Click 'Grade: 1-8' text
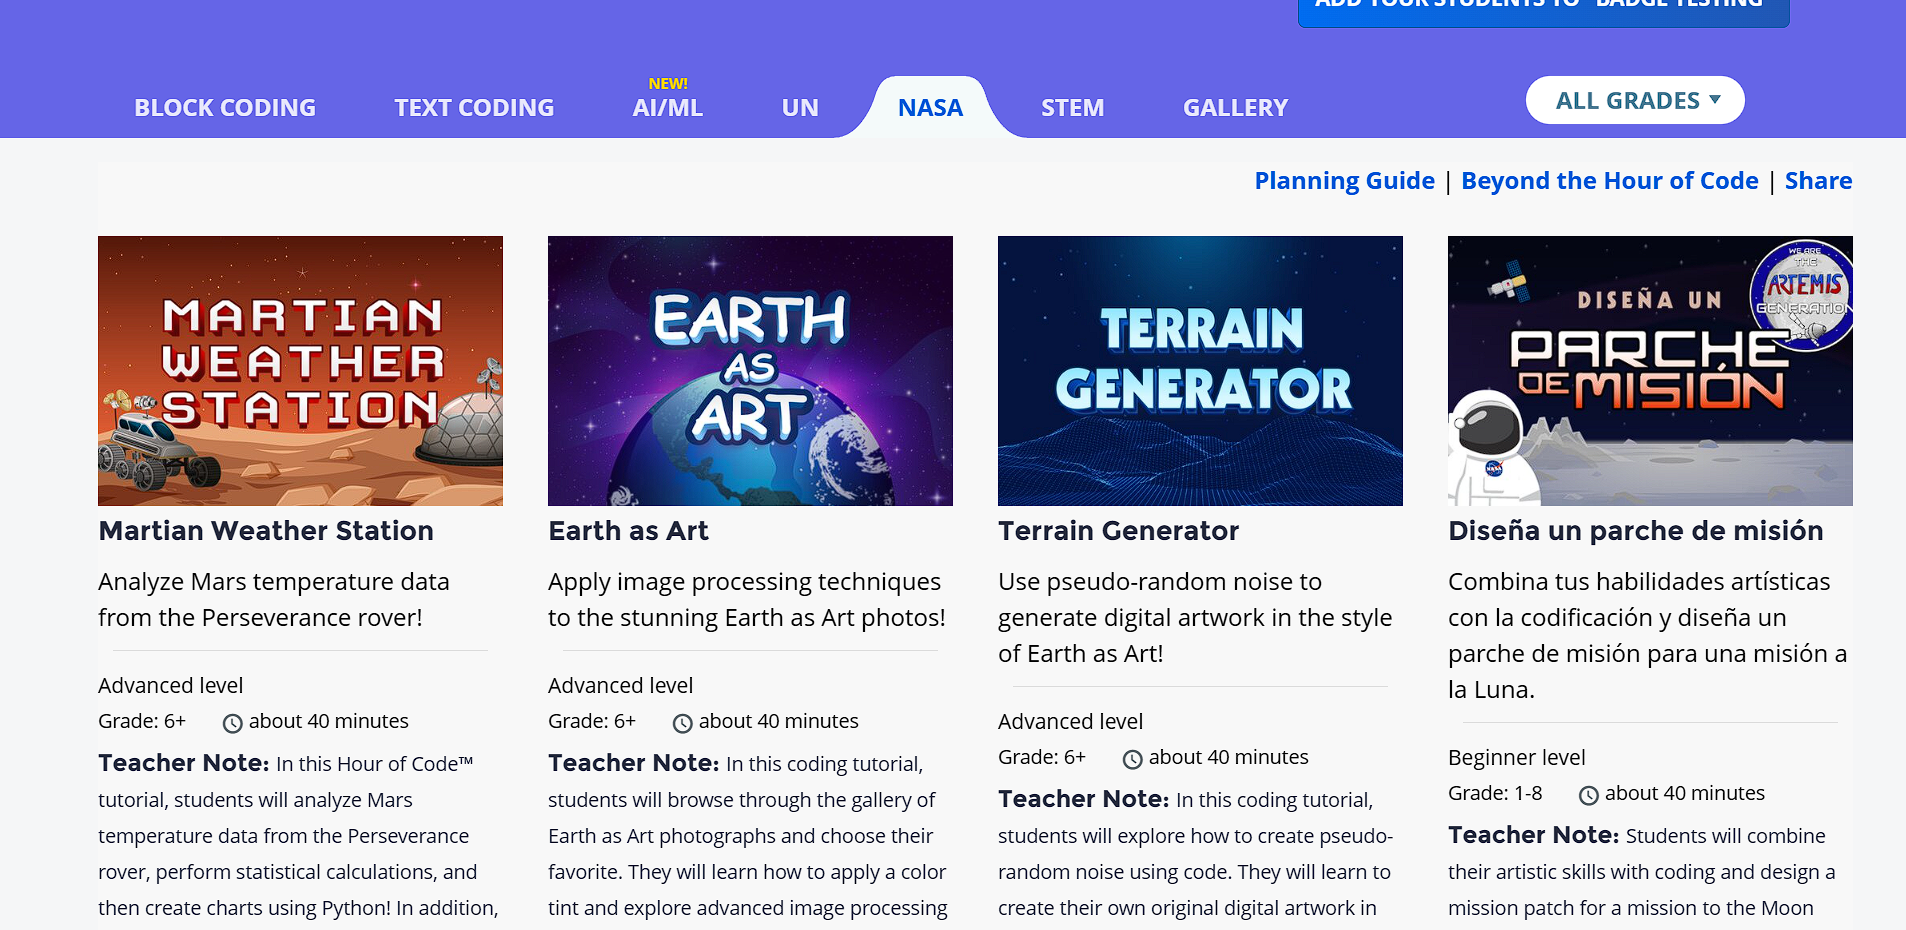1906x930 pixels. click(1495, 793)
